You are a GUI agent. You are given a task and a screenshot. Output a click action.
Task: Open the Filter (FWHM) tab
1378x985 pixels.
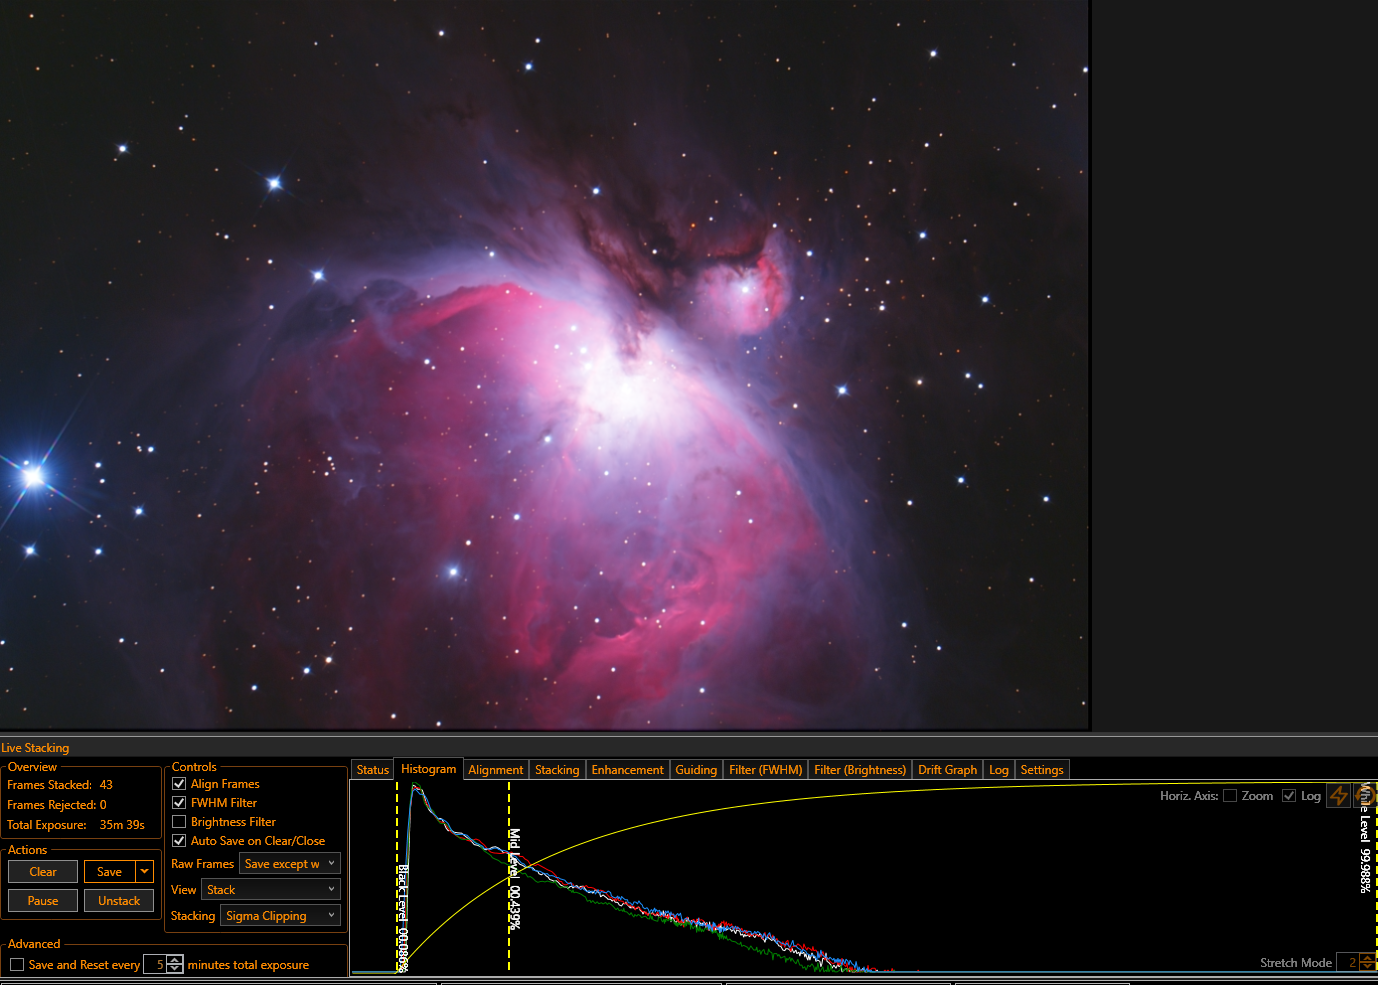coord(765,770)
